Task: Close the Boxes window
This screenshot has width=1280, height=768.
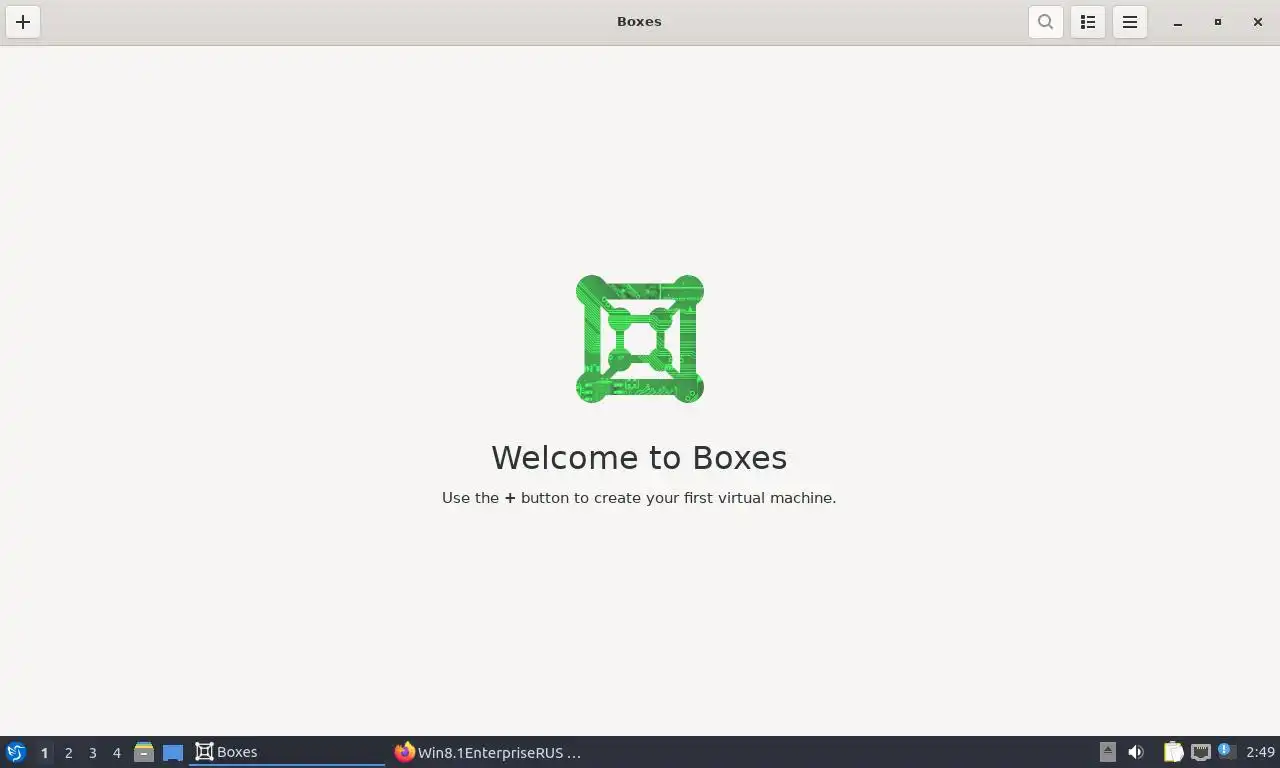Action: click(1258, 22)
